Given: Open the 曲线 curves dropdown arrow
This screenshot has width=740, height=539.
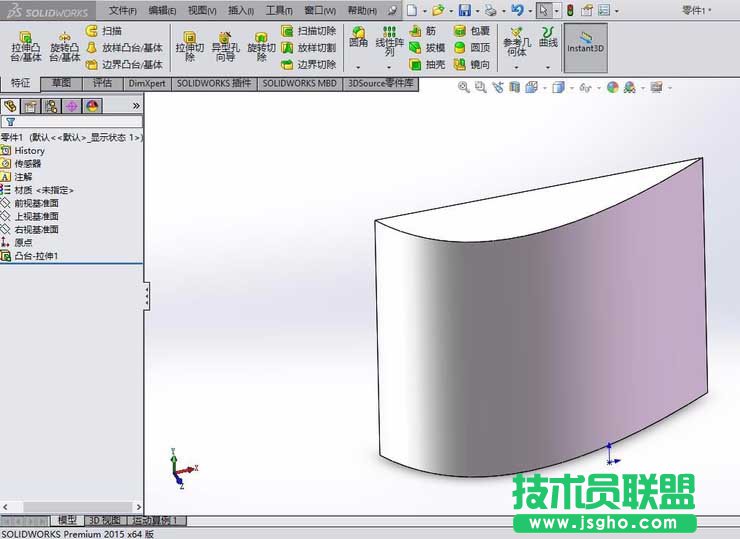Looking at the screenshot, I should tap(548, 67).
